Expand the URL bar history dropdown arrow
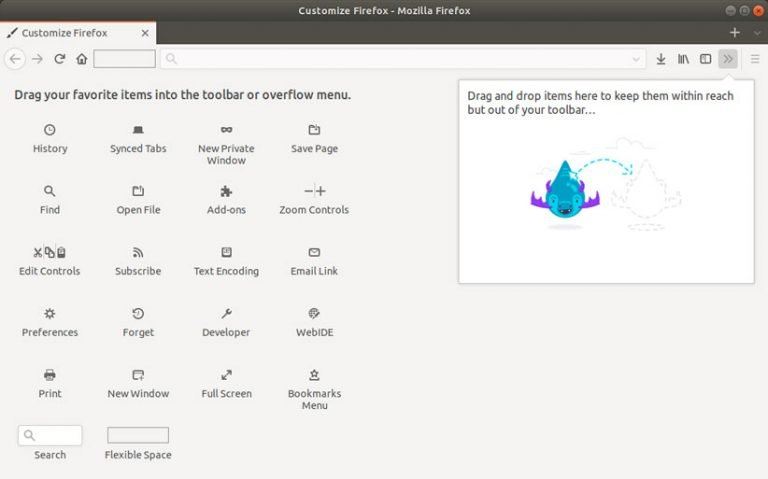The width and height of the screenshot is (768, 479). 636,59
